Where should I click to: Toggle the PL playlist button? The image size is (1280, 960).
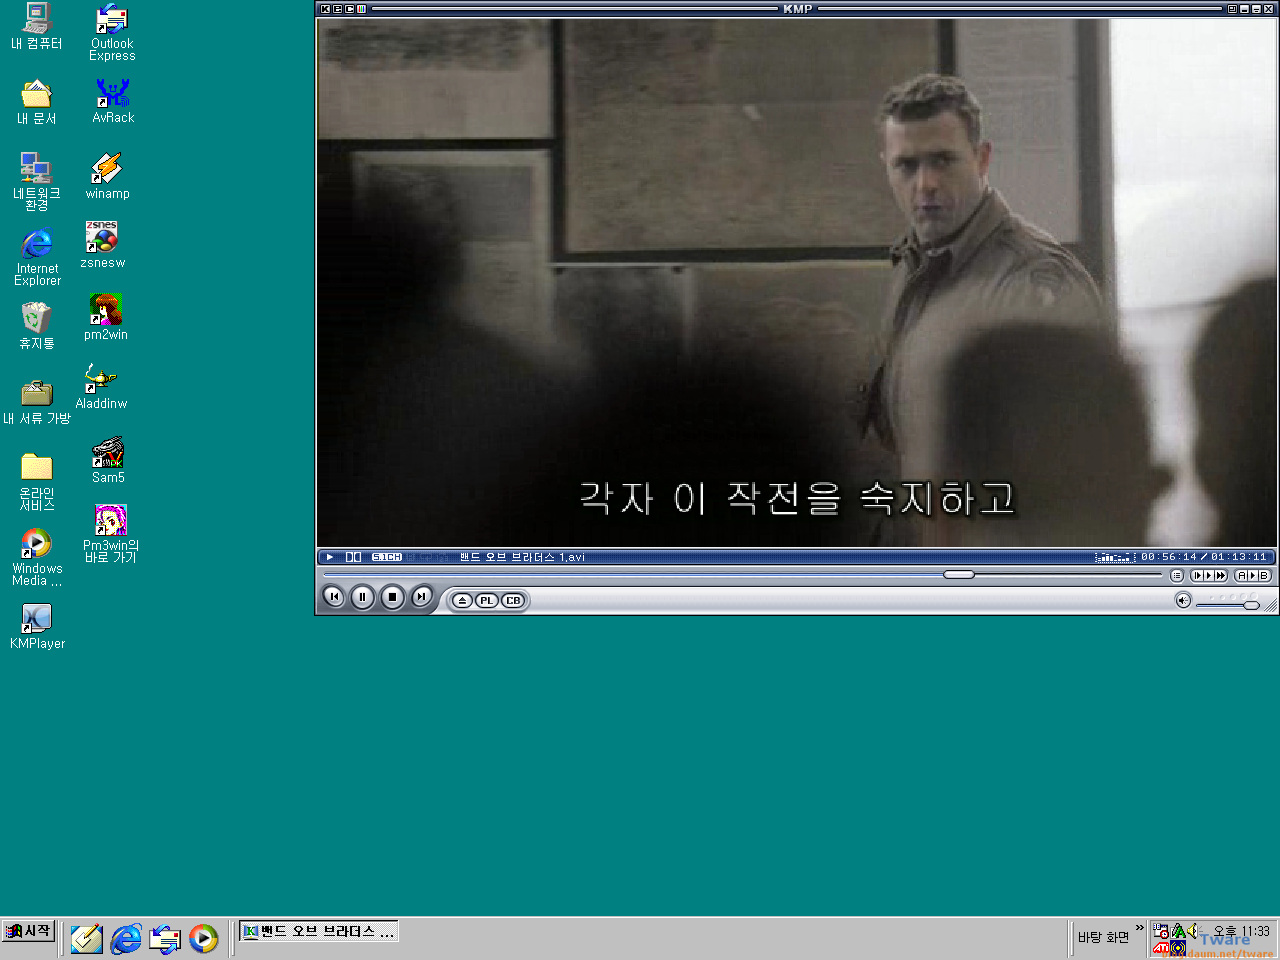click(x=487, y=601)
